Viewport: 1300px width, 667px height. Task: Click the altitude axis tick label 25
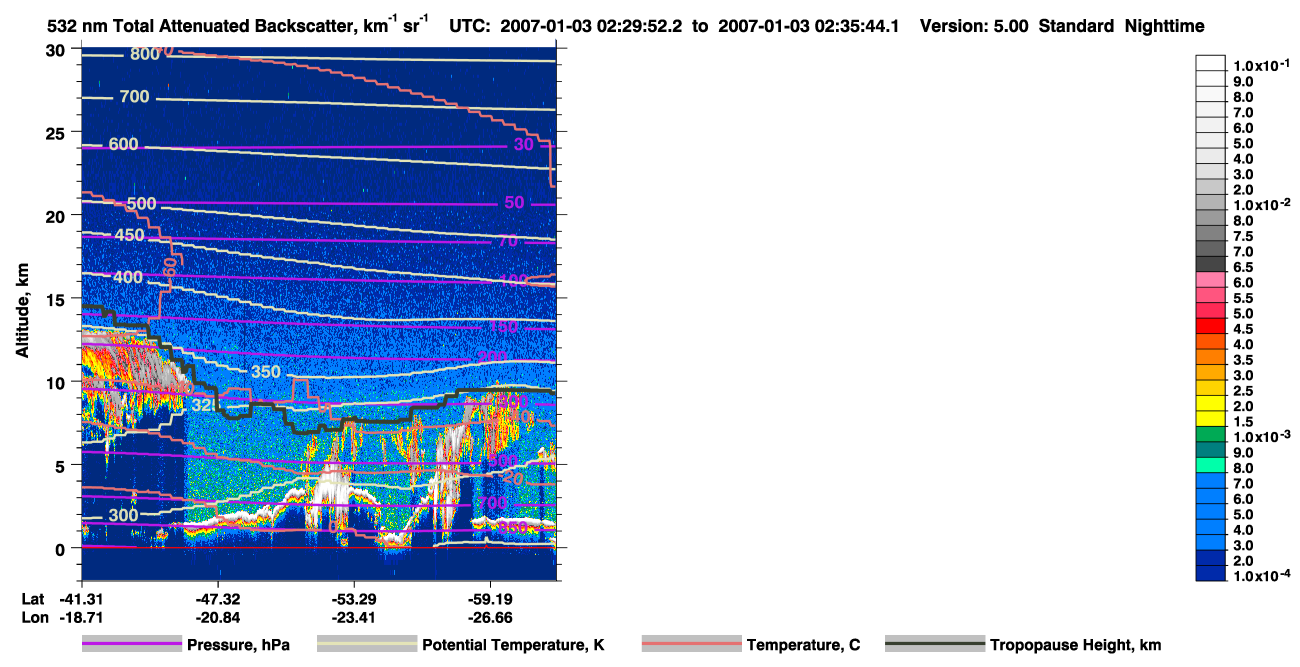(x=58, y=132)
